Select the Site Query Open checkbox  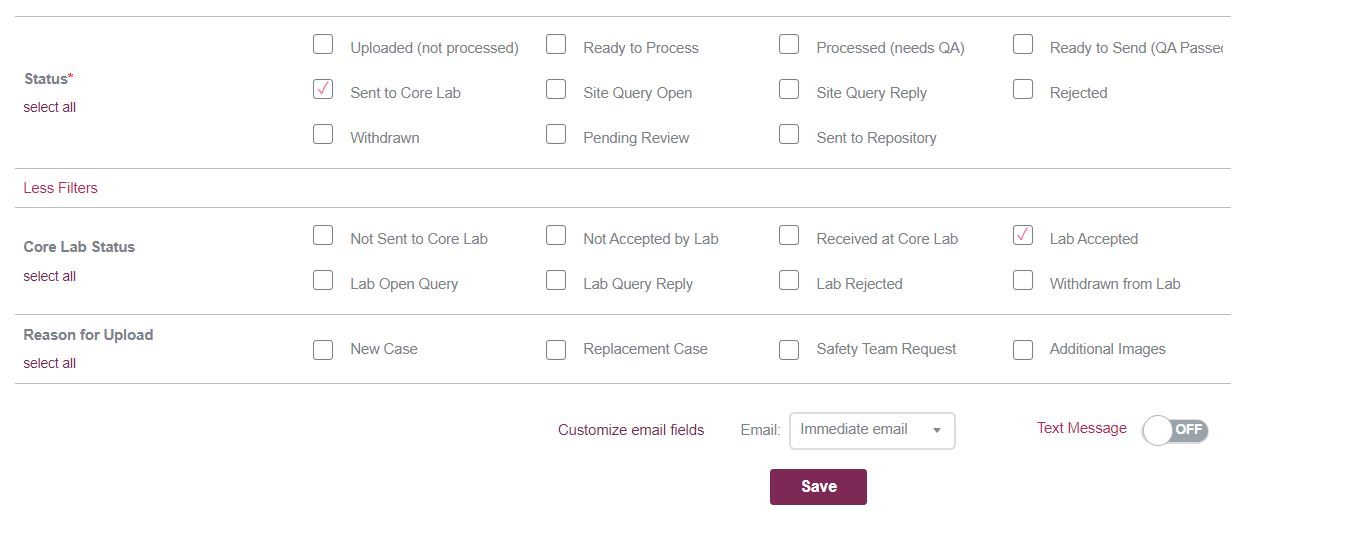tap(556, 90)
